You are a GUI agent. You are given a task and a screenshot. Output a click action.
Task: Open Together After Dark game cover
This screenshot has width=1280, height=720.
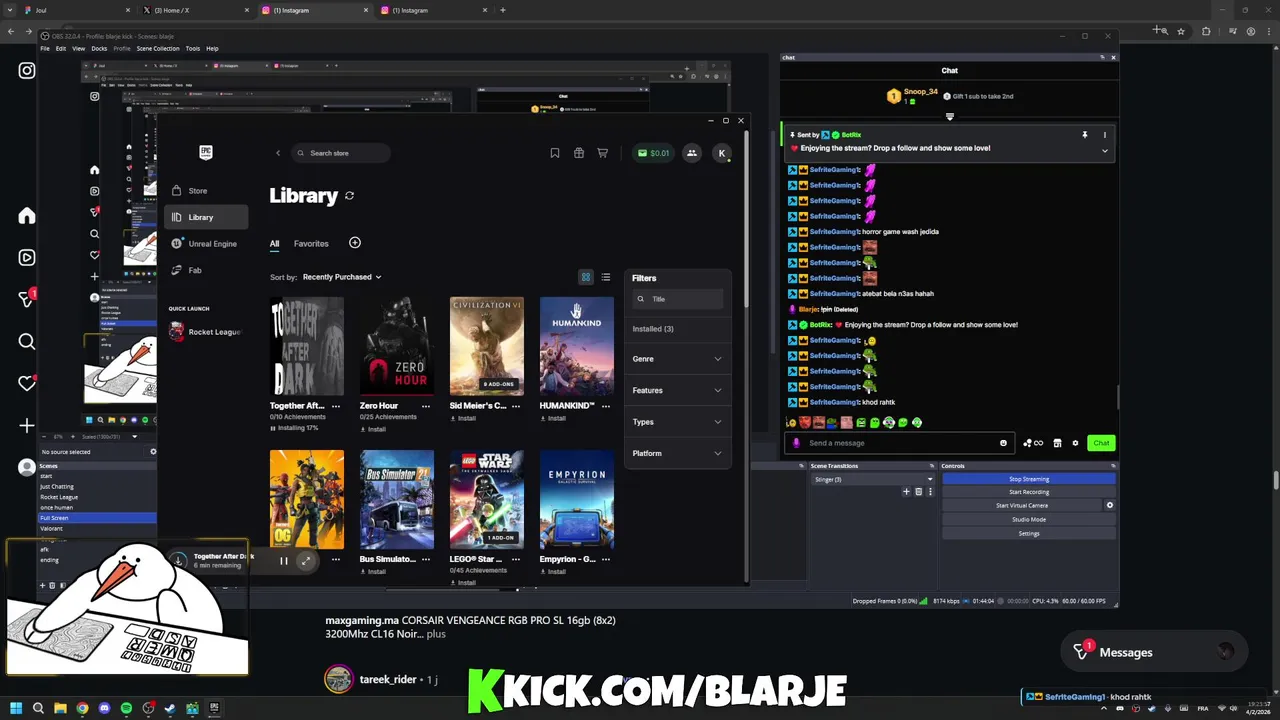coord(306,346)
